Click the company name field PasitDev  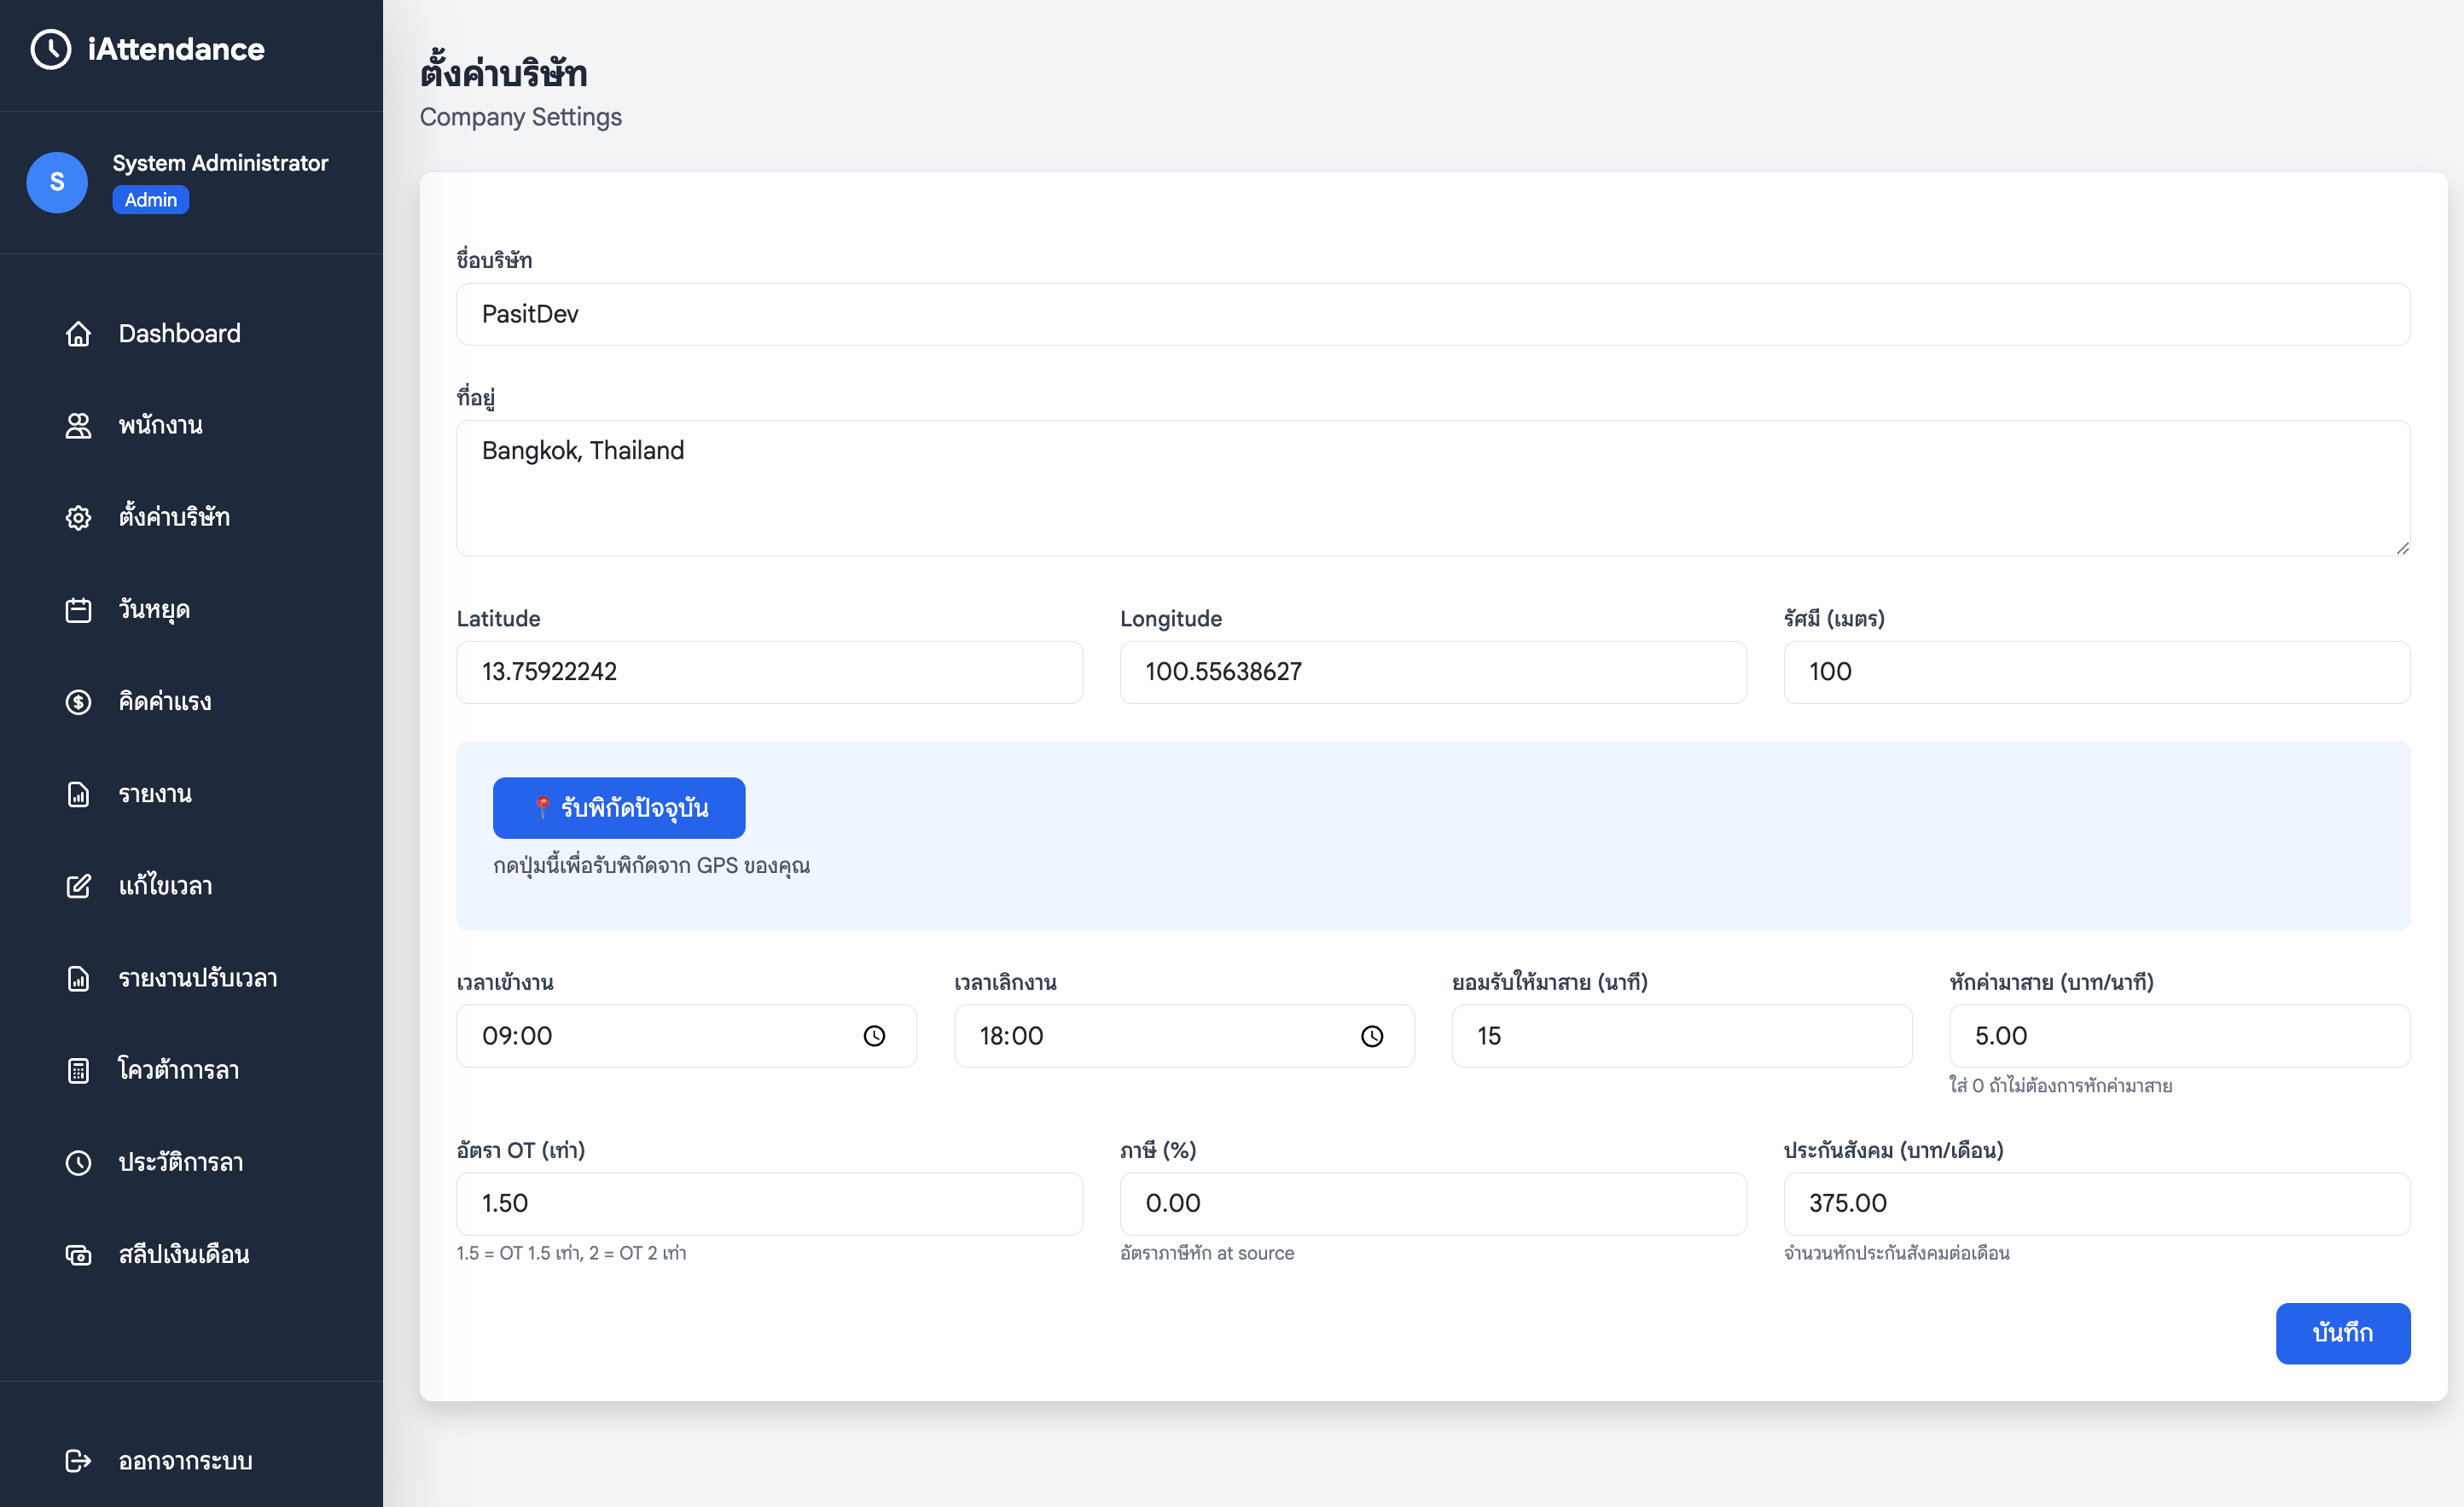coord(1432,314)
